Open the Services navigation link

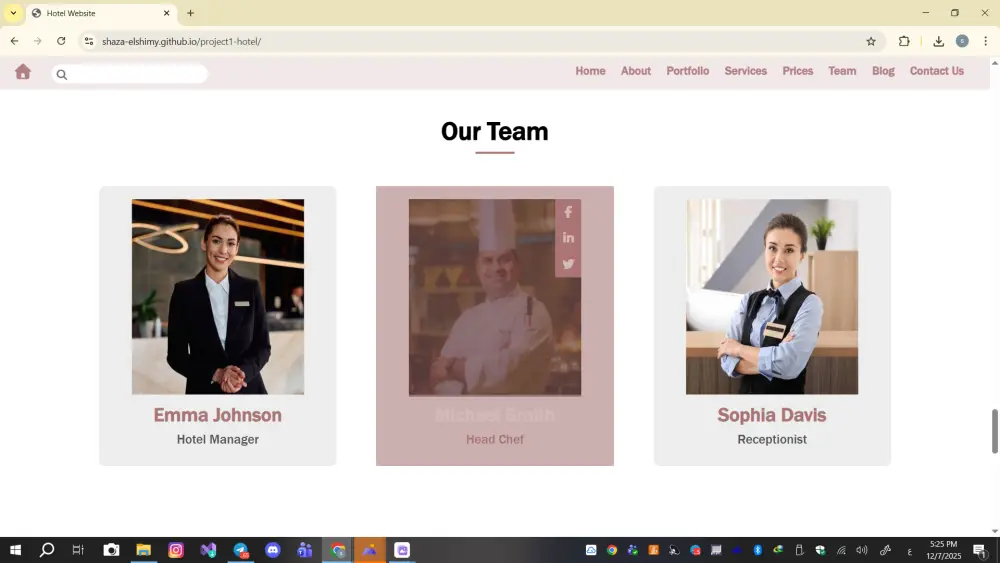pyautogui.click(x=745, y=71)
